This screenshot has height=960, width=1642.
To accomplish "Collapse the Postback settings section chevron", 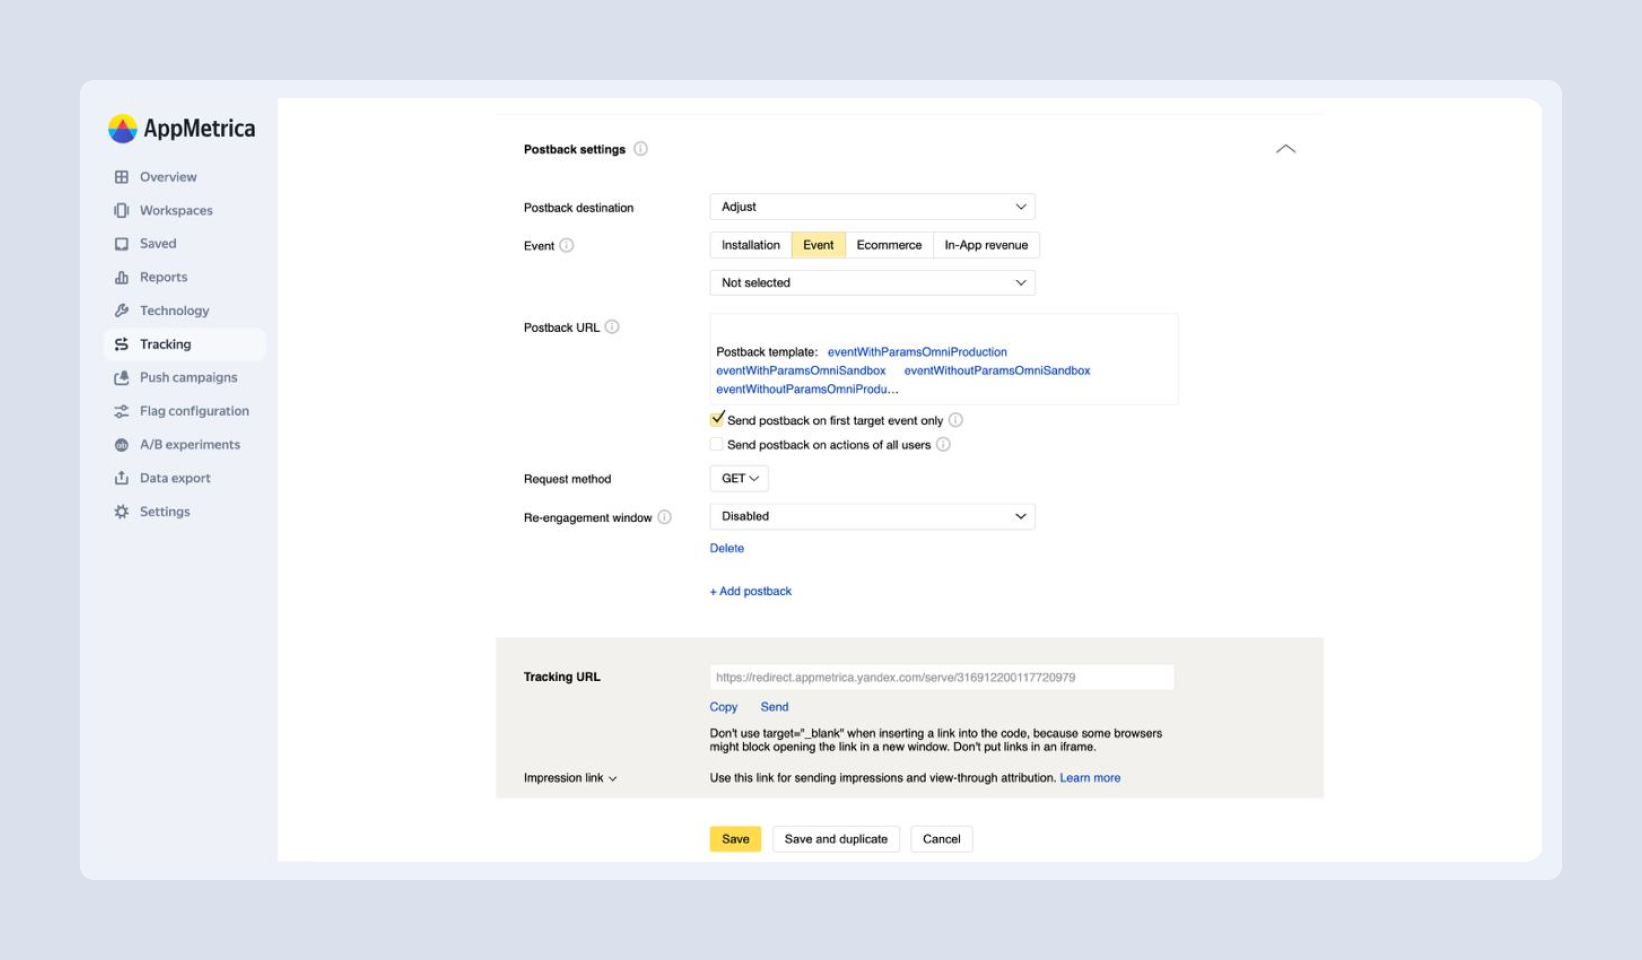I will (1285, 149).
